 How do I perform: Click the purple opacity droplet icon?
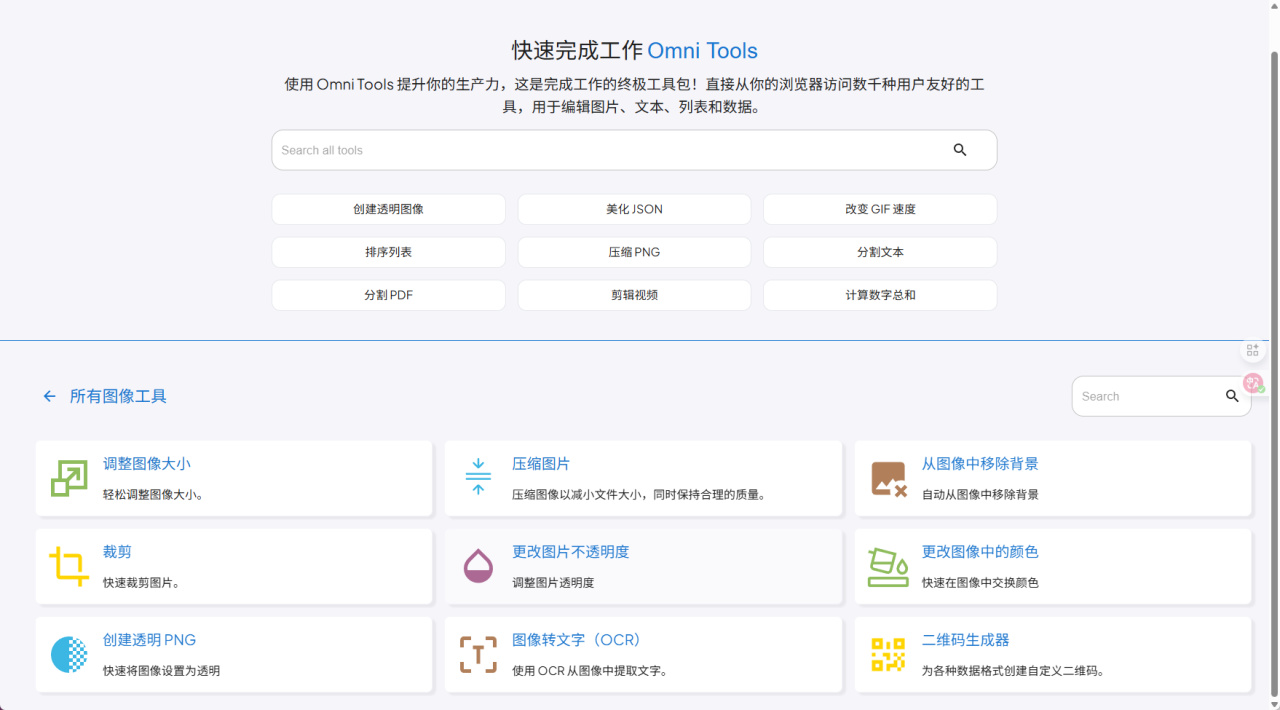tap(478, 567)
